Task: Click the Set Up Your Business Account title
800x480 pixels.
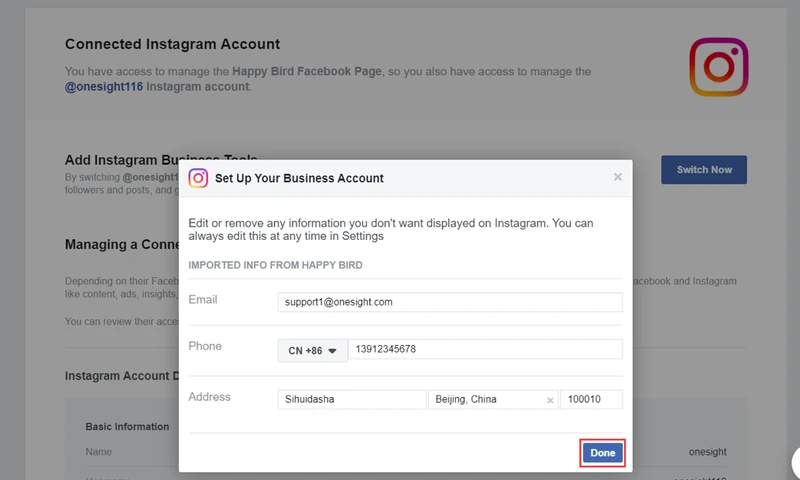Action: [299, 178]
